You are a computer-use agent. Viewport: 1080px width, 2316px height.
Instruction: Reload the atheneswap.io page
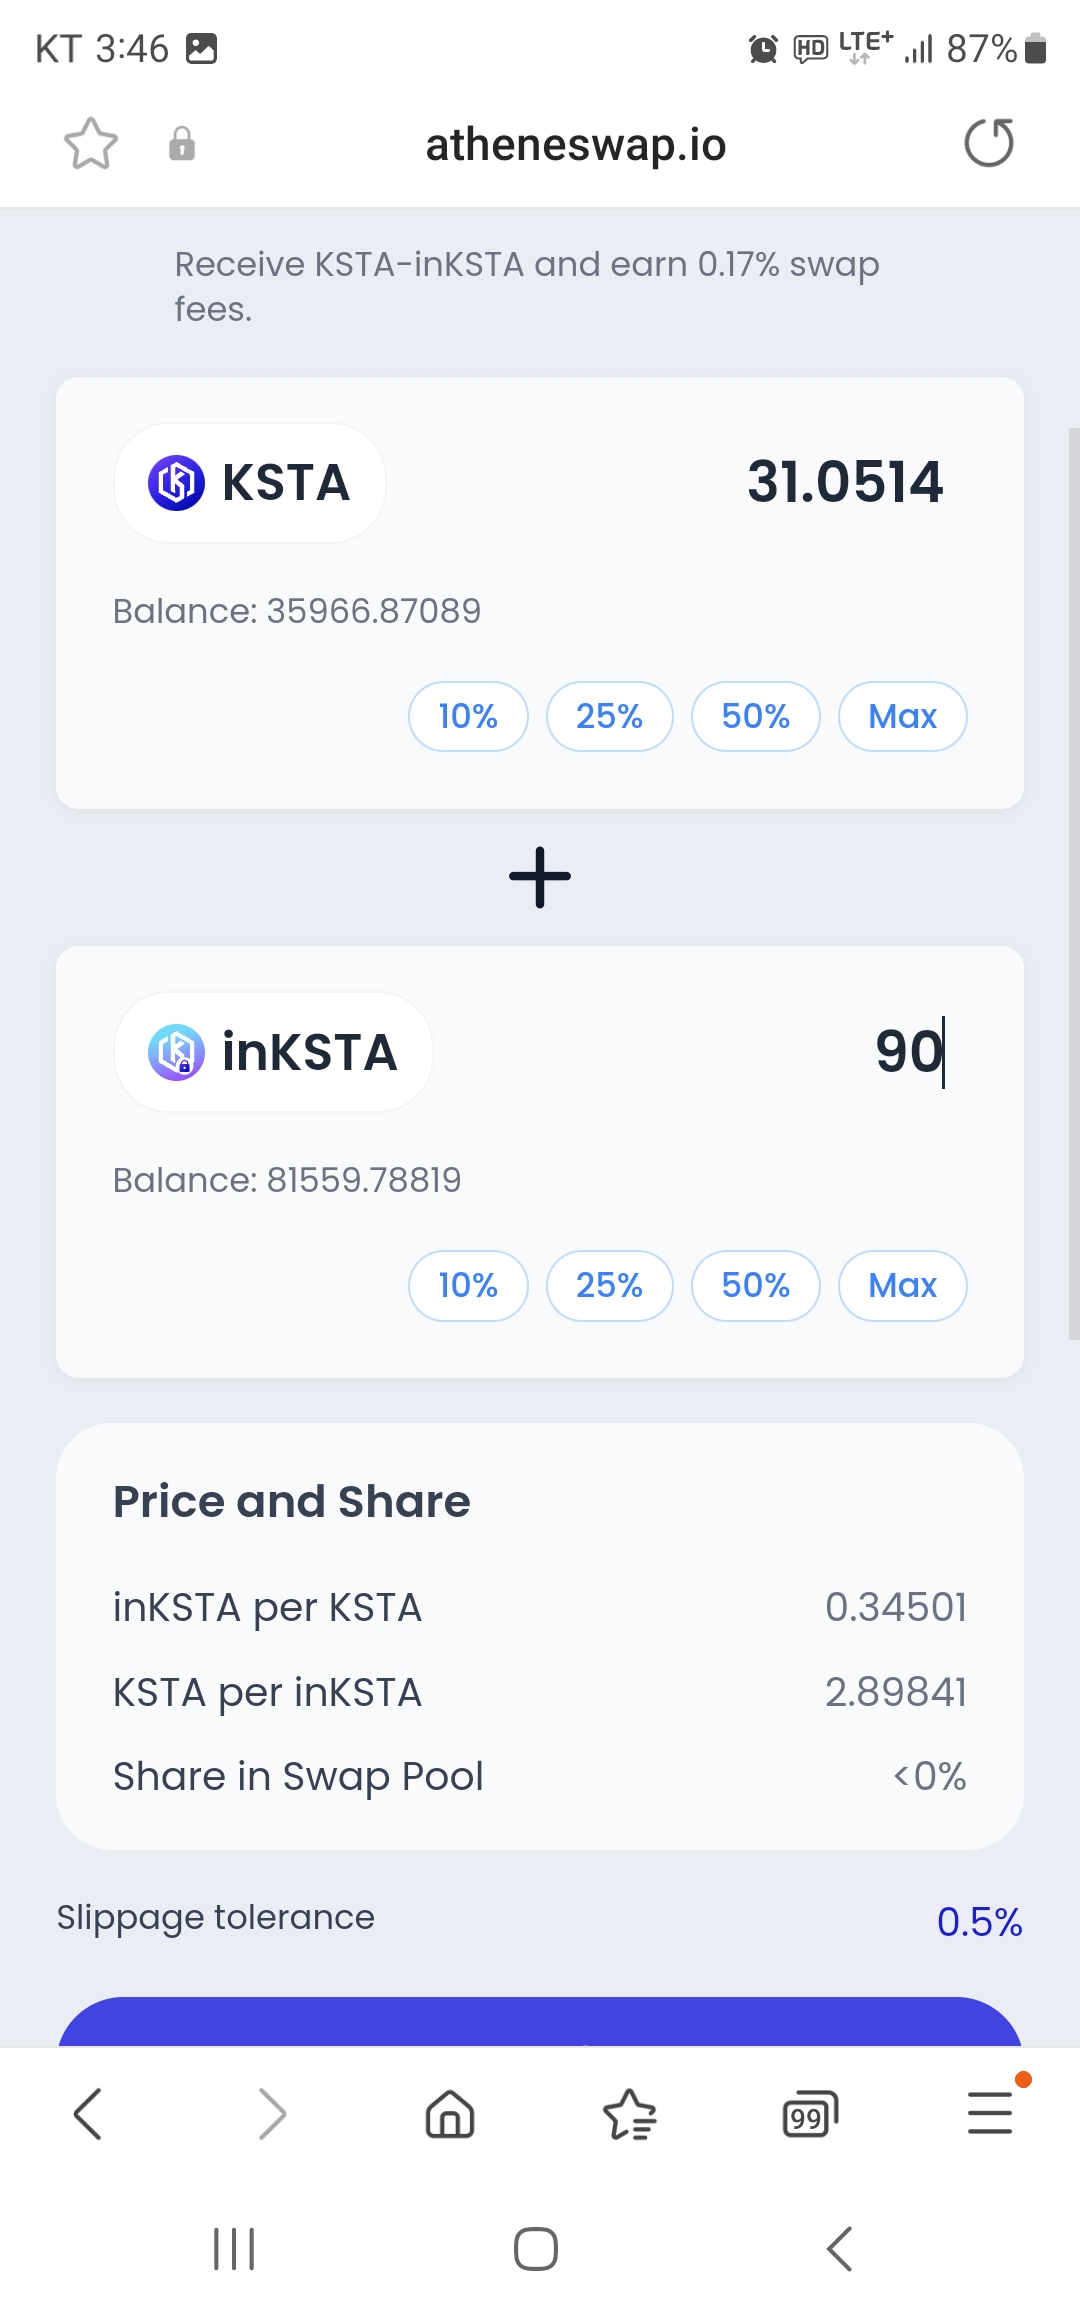[989, 143]
